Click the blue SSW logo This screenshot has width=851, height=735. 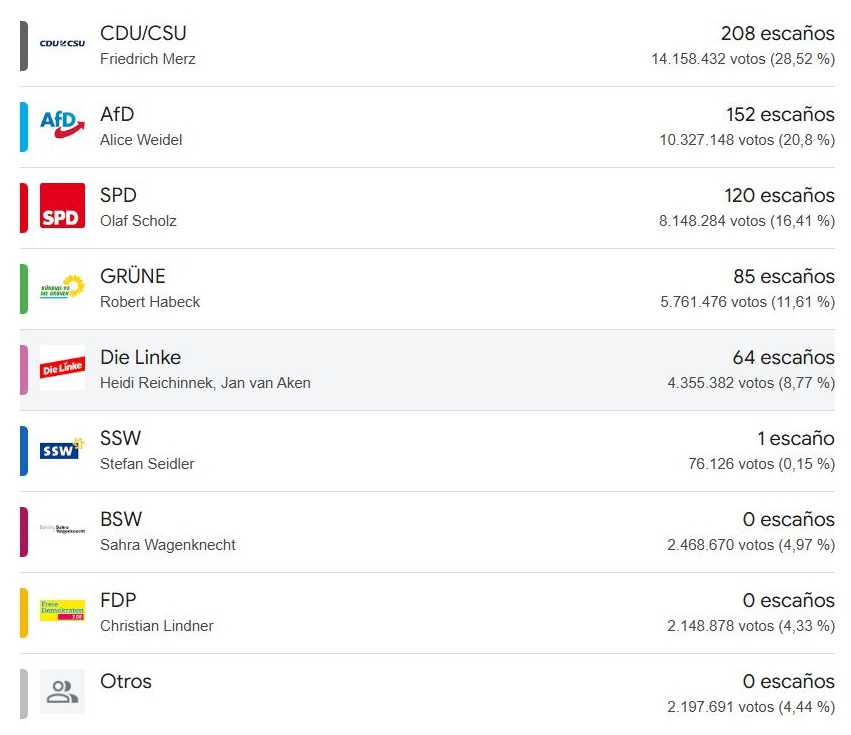(x=62, y=449)
